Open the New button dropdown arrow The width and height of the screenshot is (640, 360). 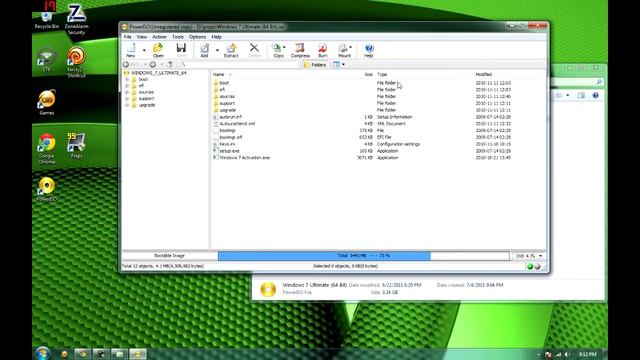coord(144,51)
